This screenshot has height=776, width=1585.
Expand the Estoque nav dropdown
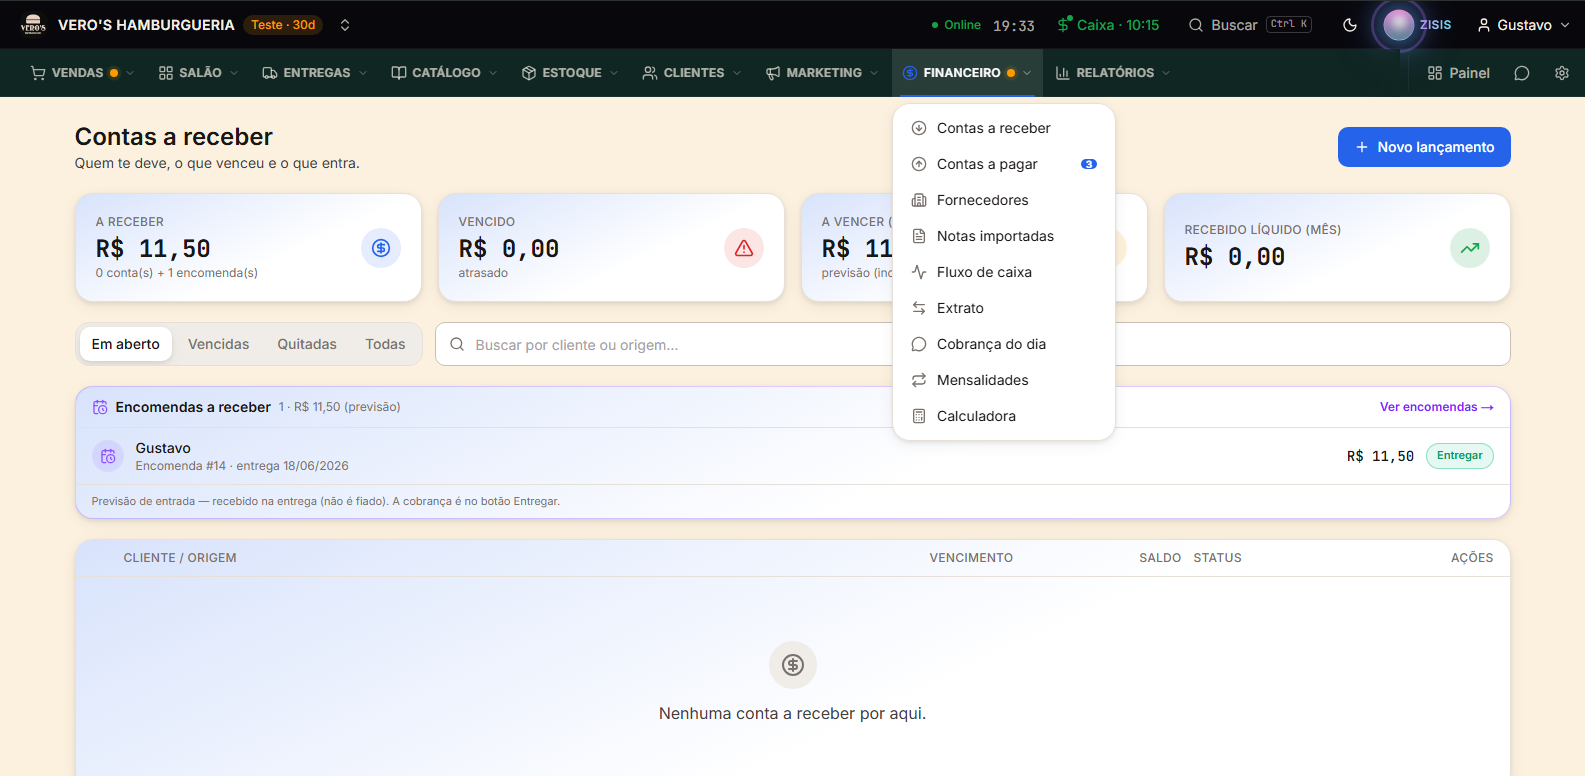click(x=570, y=73)
